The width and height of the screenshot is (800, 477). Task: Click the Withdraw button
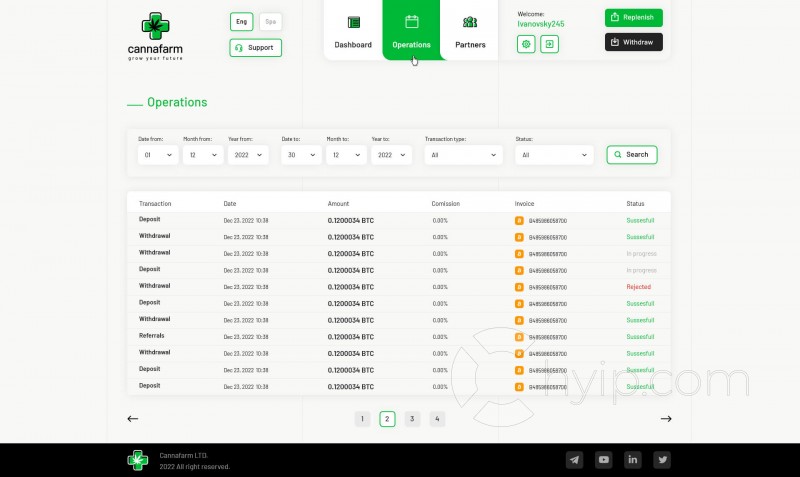pos(634,42)
